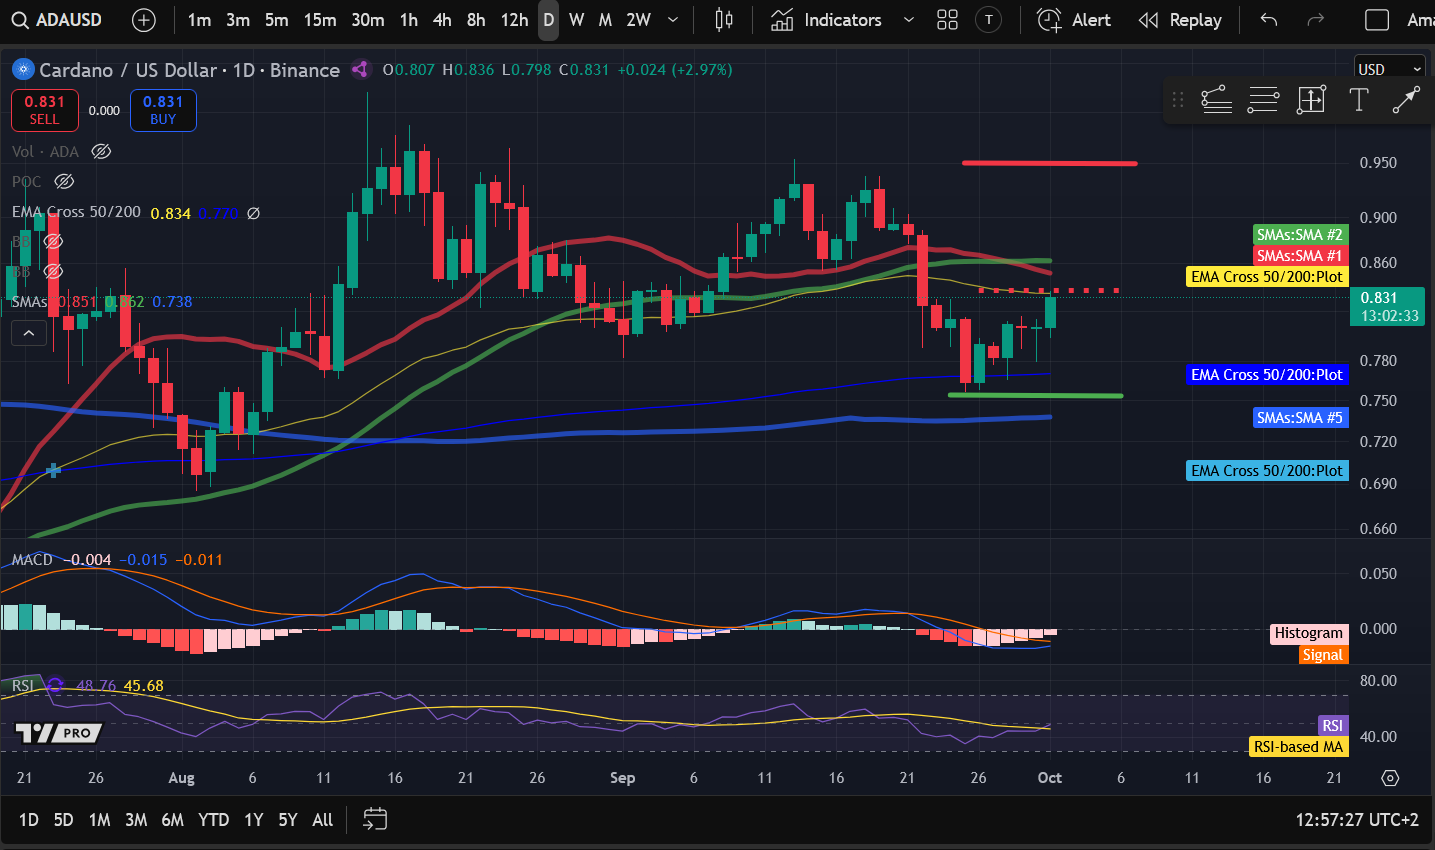Open the candlestick chart type selector

point(724,20)
